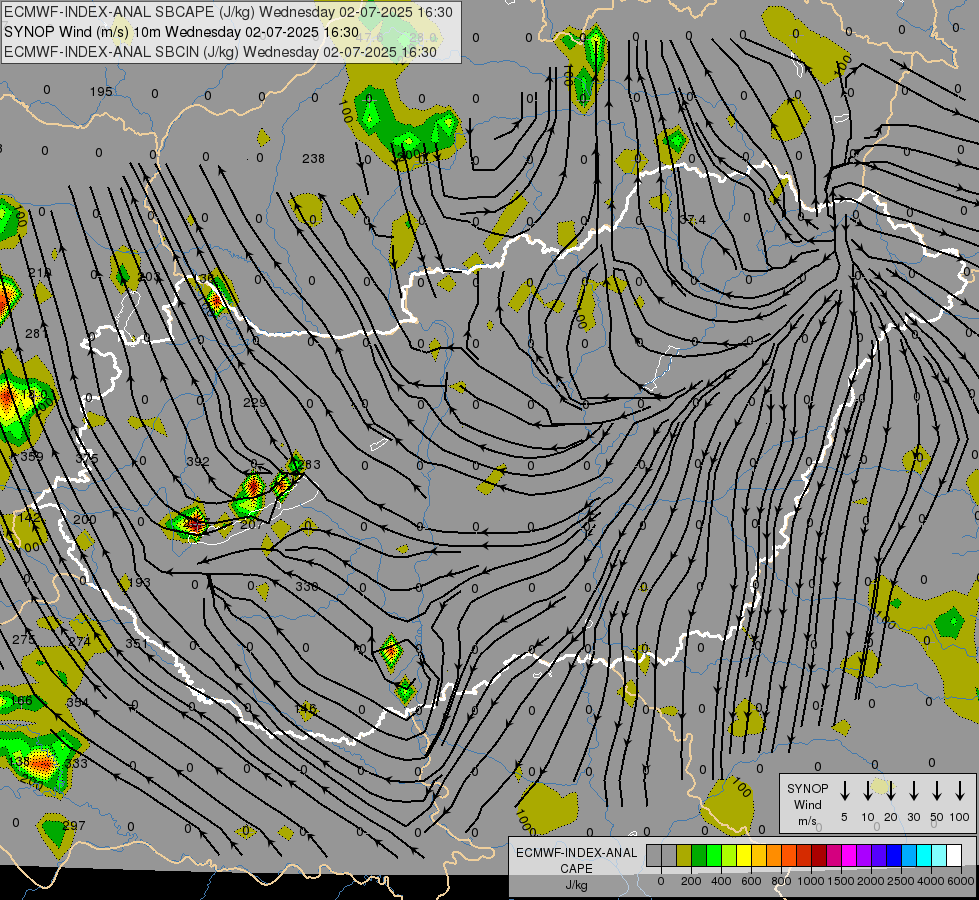Select the wind legend arrow above 30

click(x=913, y=791)
